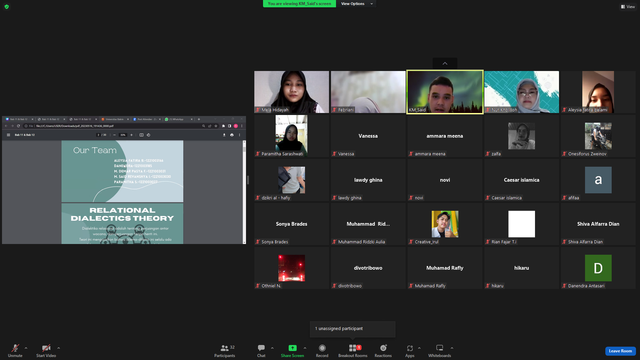Start recording with Record button
The width and height of the screenshot is (640, 360).
coord(322,350)
